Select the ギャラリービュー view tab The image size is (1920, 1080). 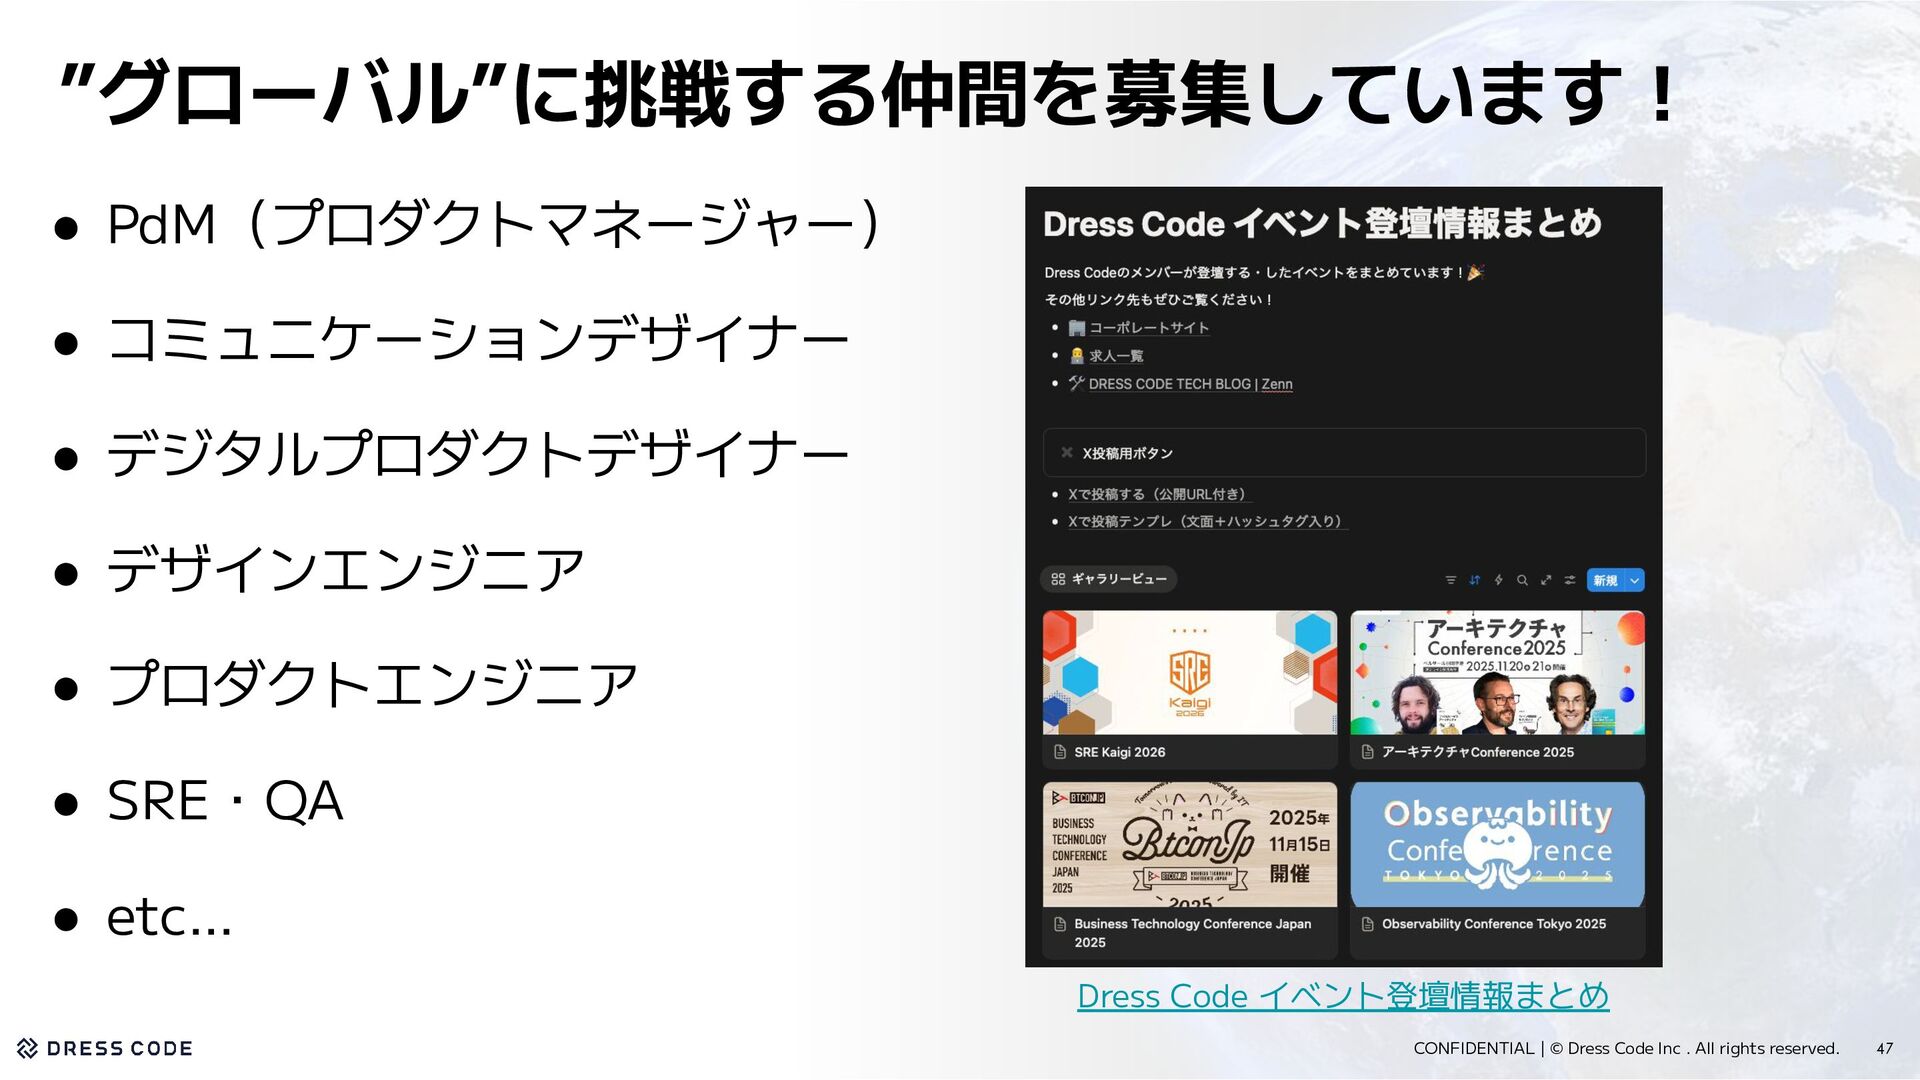(1108, 579)
